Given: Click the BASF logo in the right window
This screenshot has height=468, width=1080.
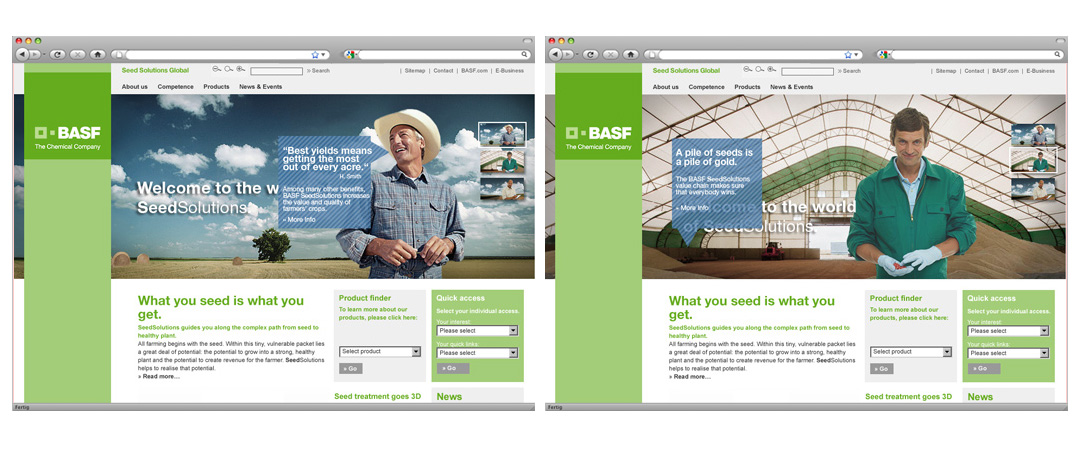Looking at the screenshot, I should click(x=599, y=138).
